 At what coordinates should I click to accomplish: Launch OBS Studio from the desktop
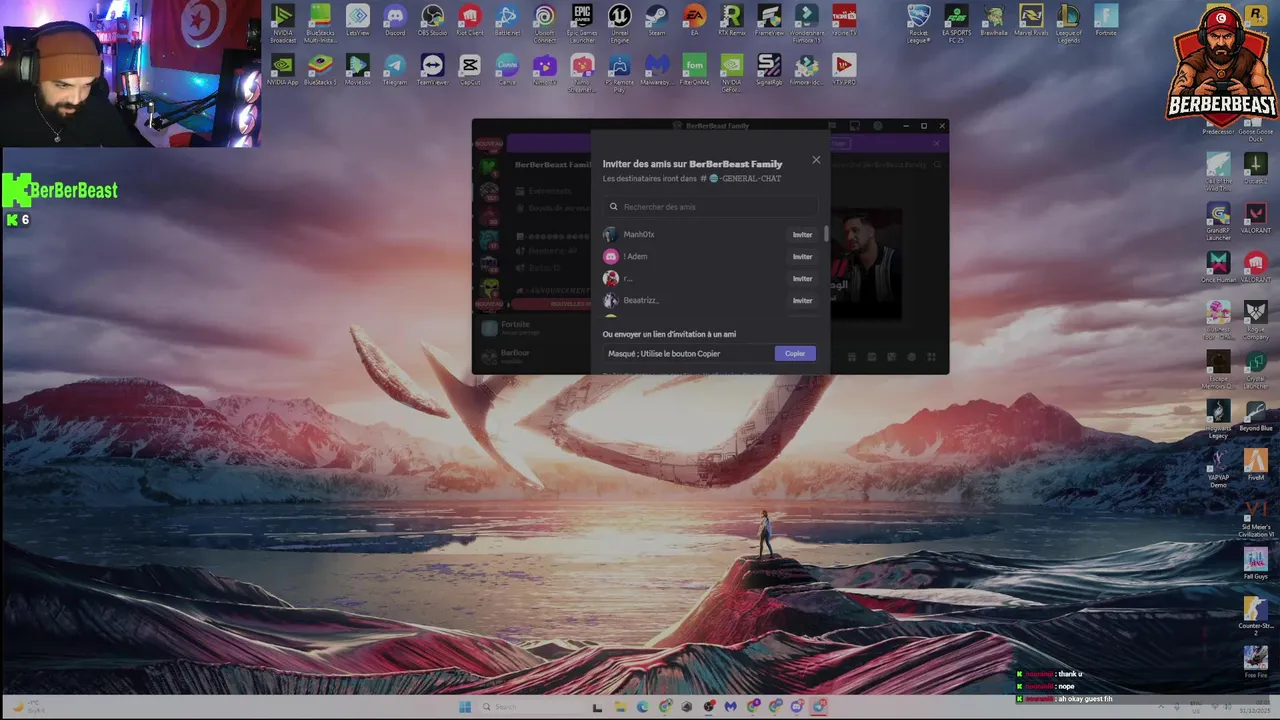pos(432,21)
